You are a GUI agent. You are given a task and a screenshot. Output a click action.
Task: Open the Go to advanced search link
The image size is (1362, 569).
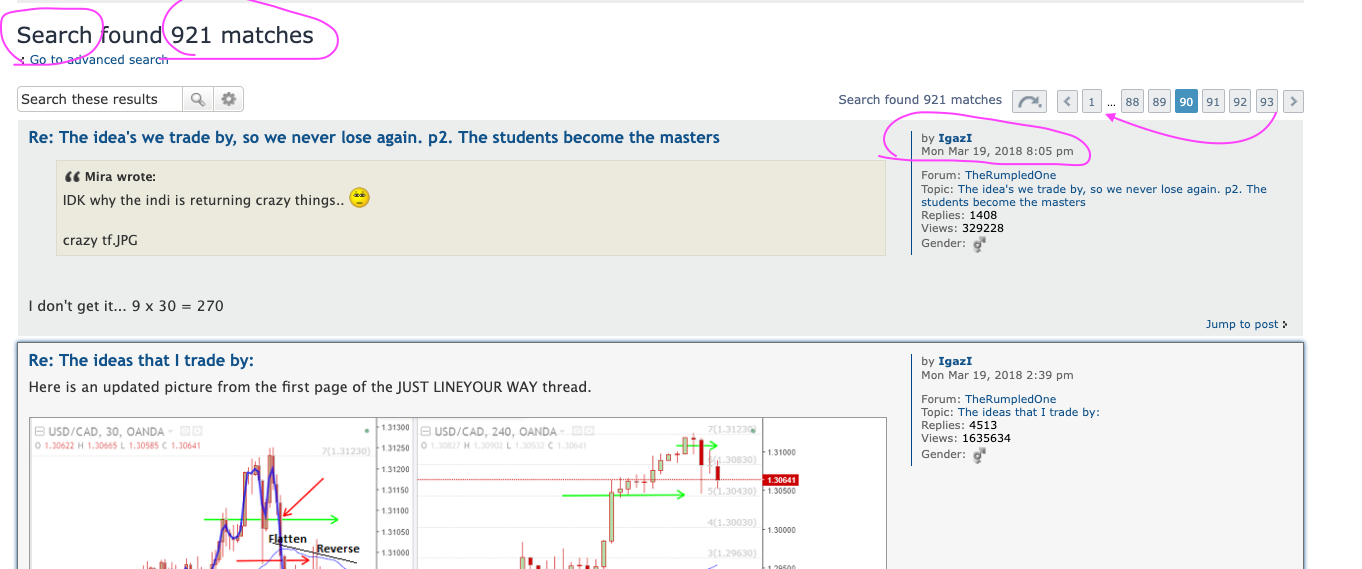tap(99, 60)
